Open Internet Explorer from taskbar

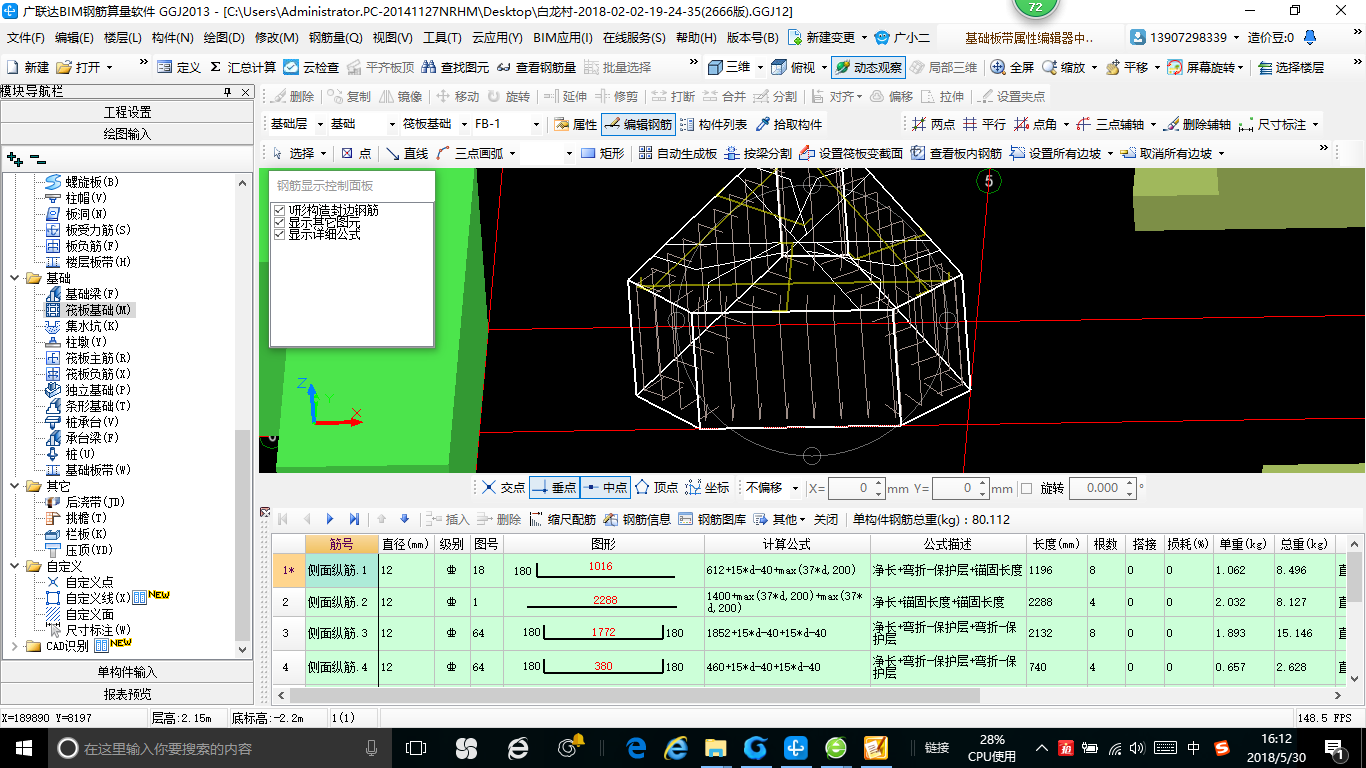pyautogui.click(x=677, y=747)
